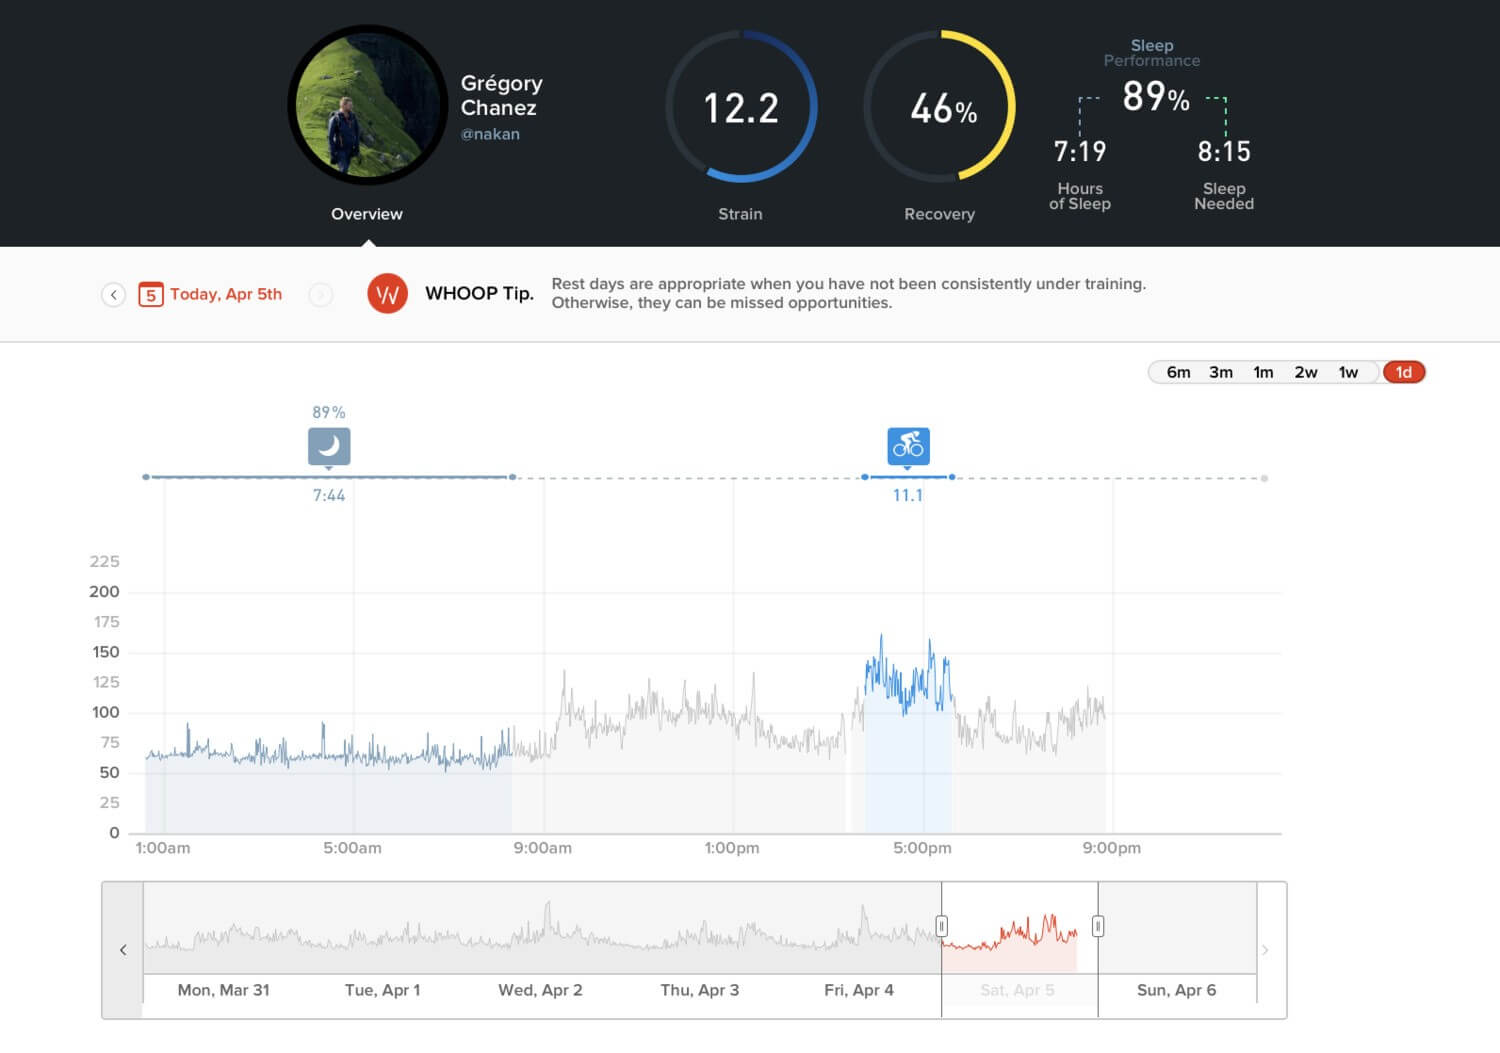Select the 1d time range
The image size is (1500, 1053).
[x=1404, y=372]
